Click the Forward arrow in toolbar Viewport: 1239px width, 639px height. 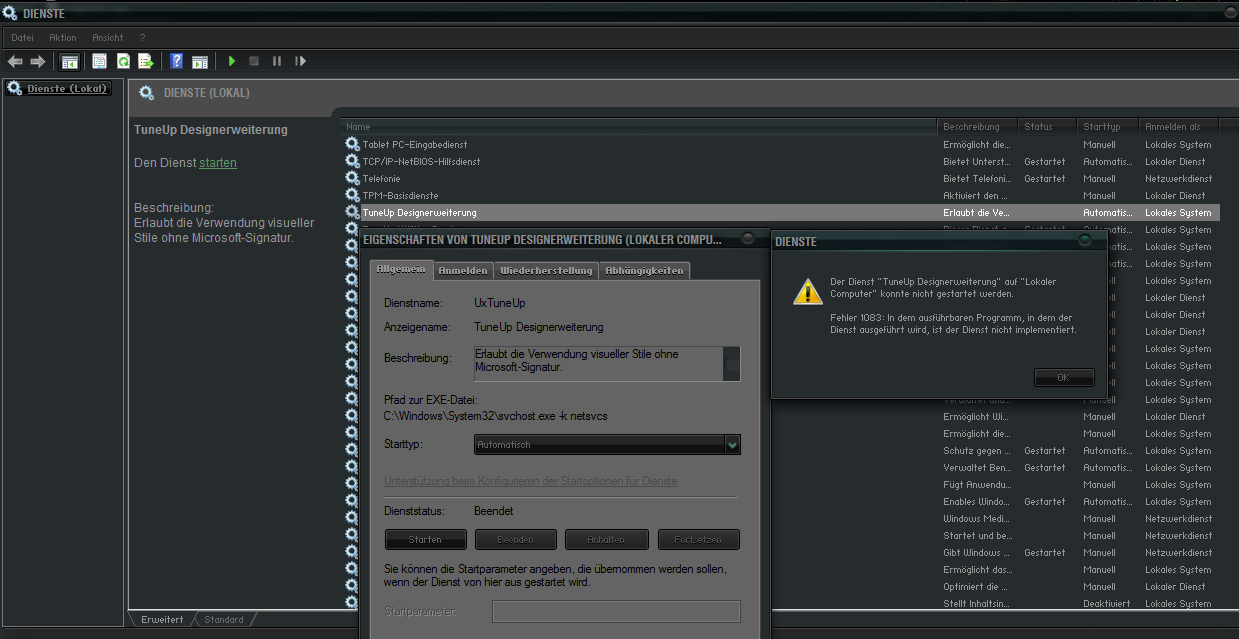(38, 61)
